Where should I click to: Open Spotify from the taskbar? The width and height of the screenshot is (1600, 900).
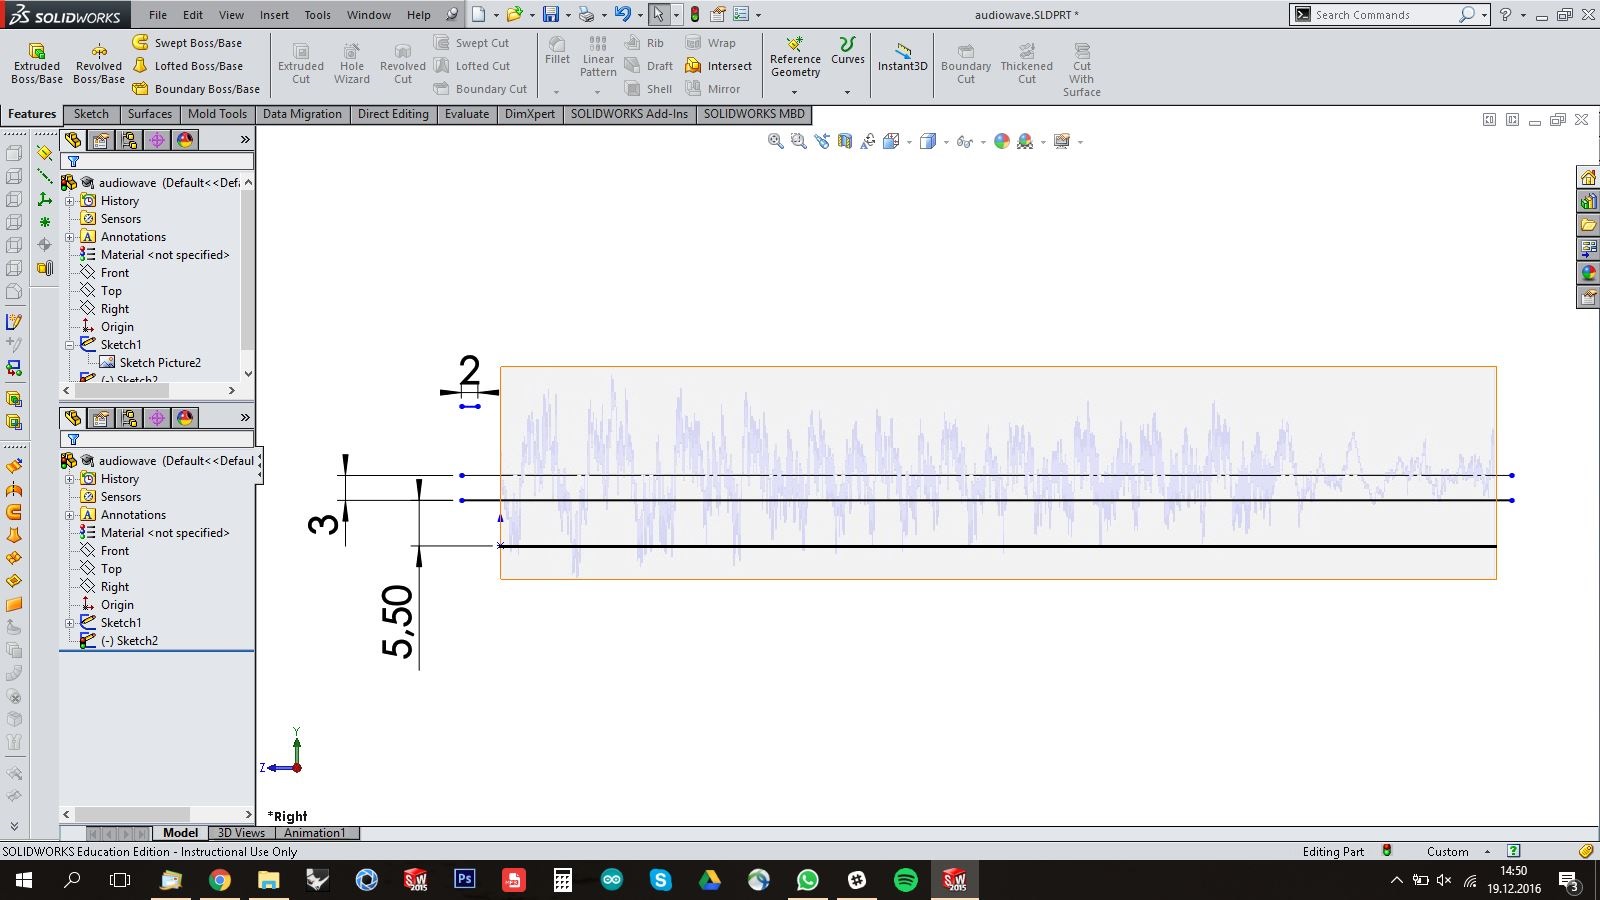905,880
